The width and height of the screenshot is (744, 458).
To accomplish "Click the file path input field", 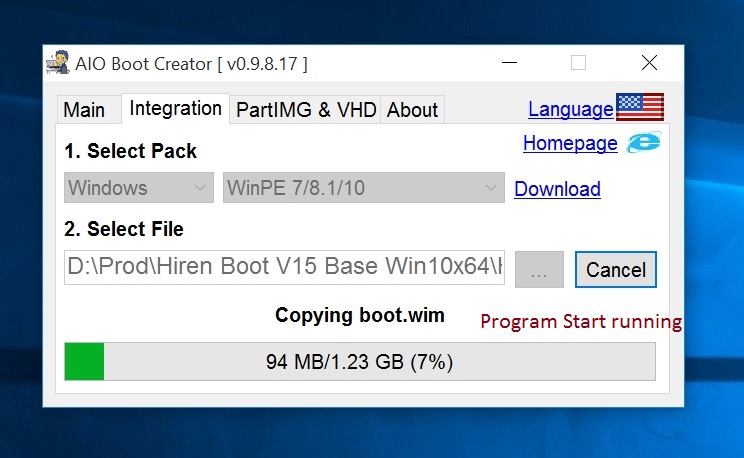I will [x=284, y=267].
